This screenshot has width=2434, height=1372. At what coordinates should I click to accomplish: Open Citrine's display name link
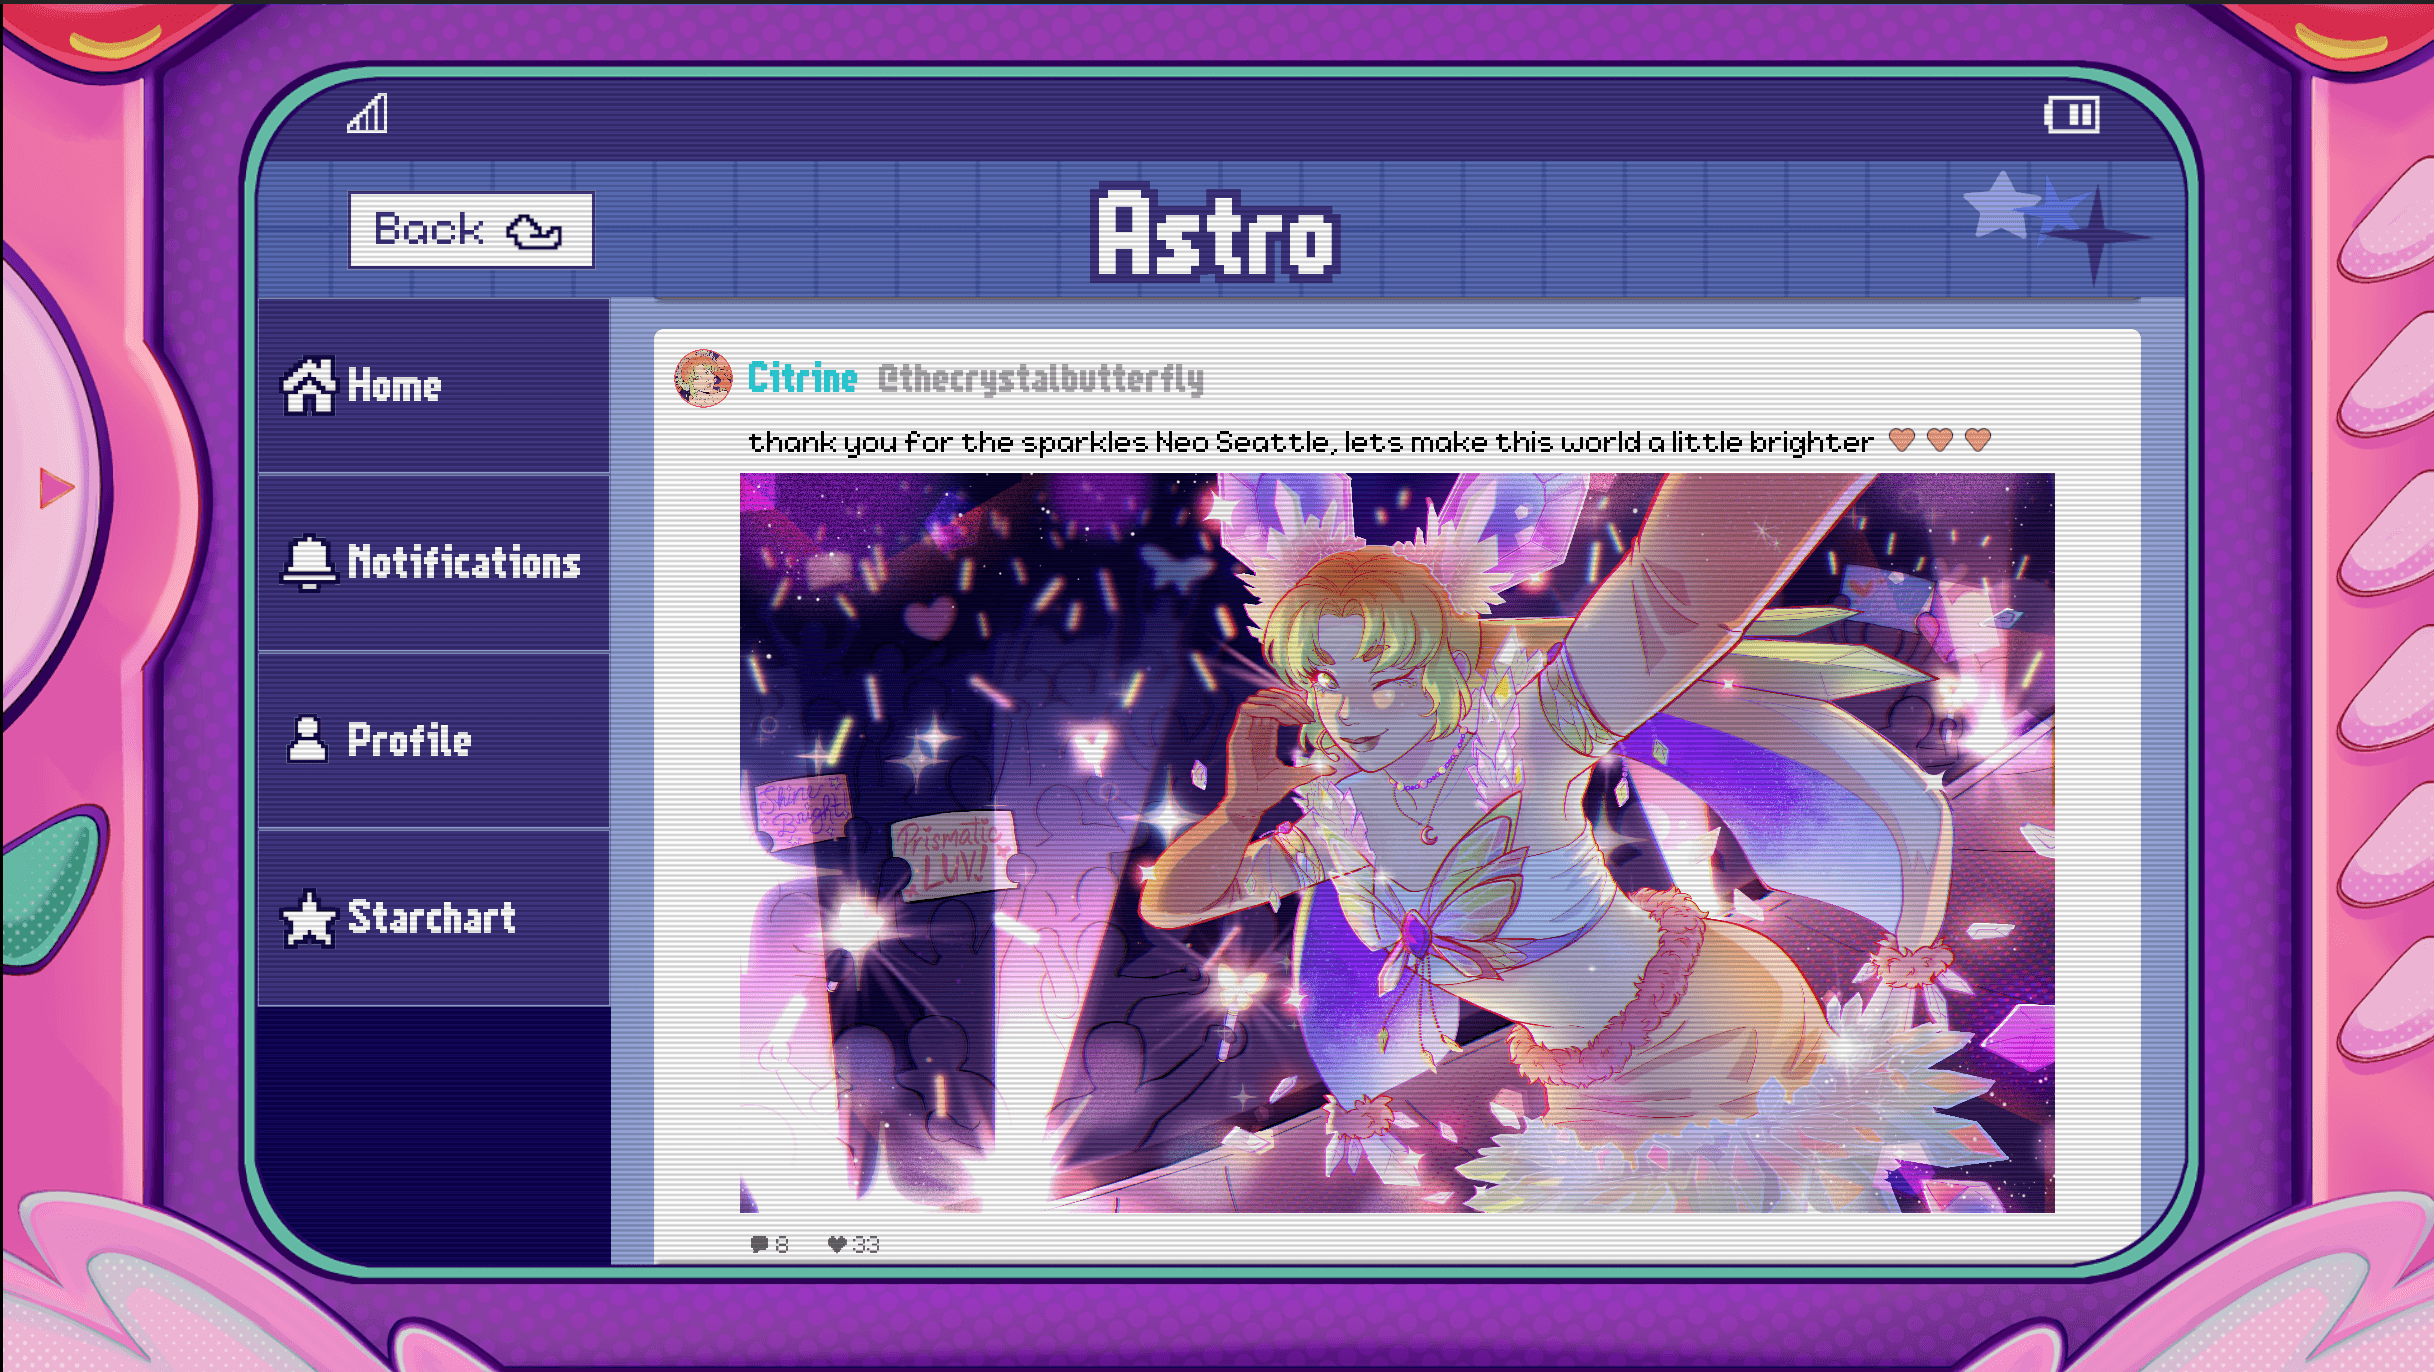pos(802,378)
